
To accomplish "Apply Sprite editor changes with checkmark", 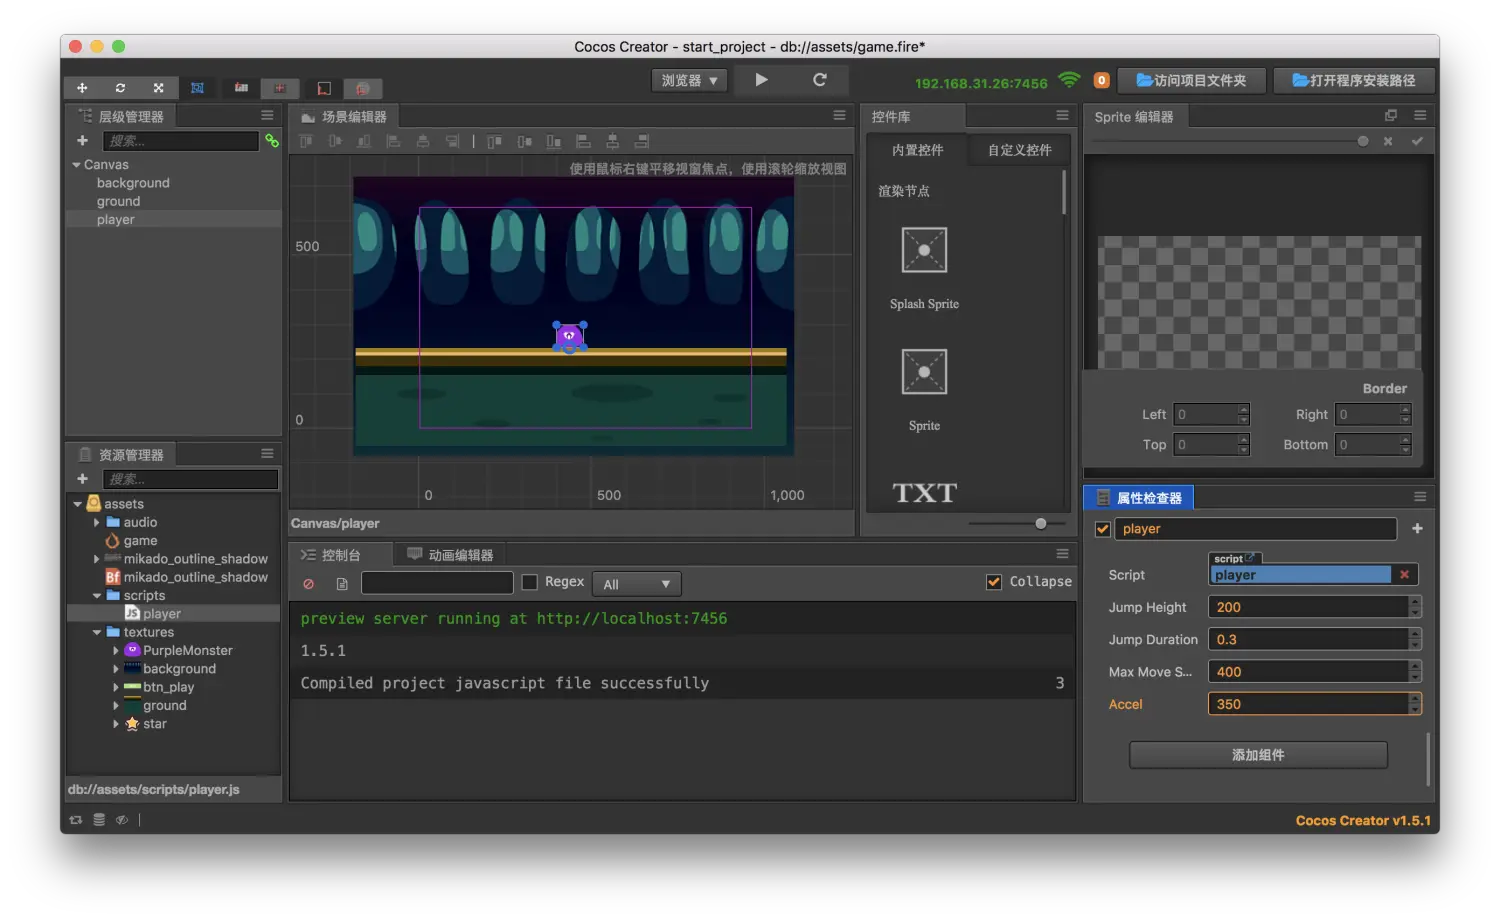I will coord(1417,141).
